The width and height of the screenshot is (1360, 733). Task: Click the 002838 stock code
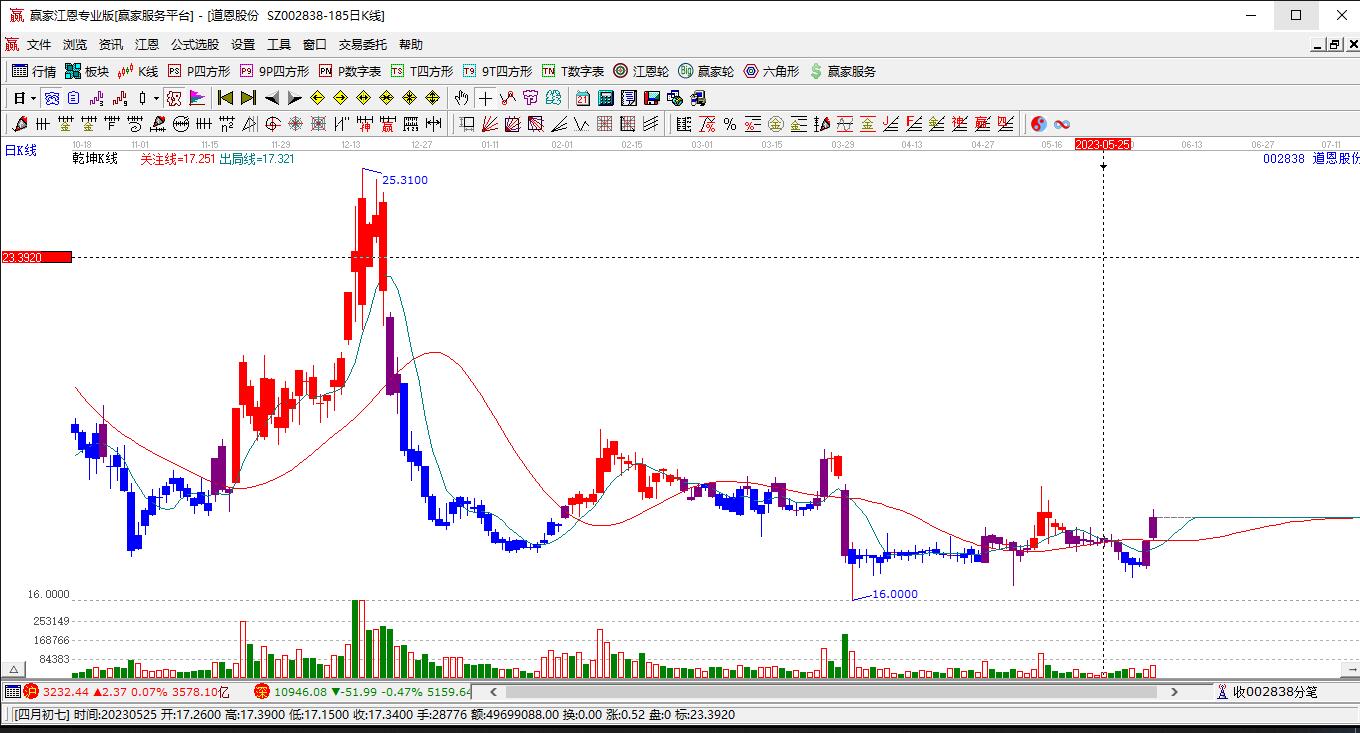tap(1283, 158)
